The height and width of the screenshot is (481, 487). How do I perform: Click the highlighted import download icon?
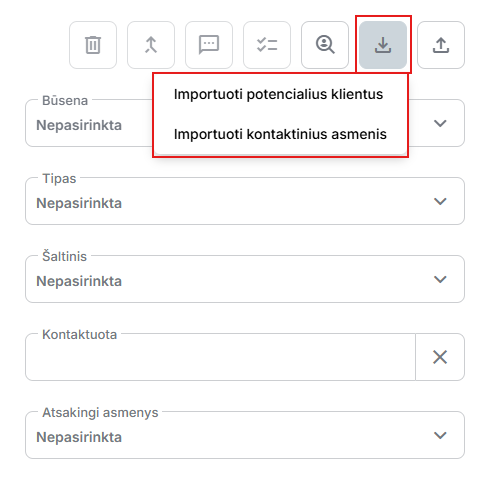pyautogui.click(x=383, y=45)
